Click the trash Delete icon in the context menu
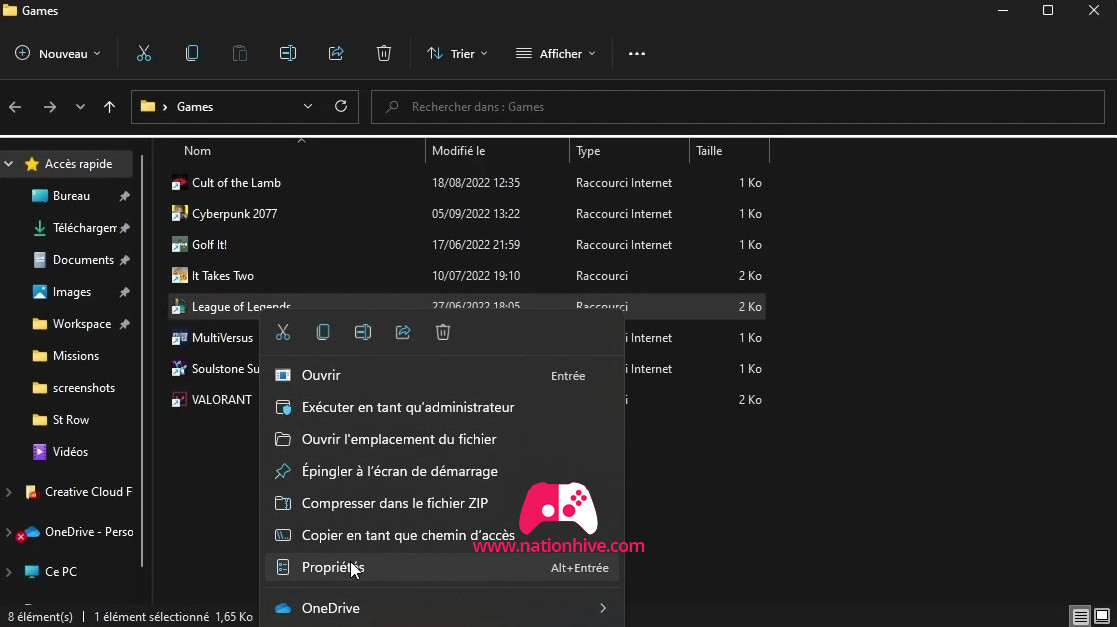This screenshot has height=627, width=1117. [443, 332]
